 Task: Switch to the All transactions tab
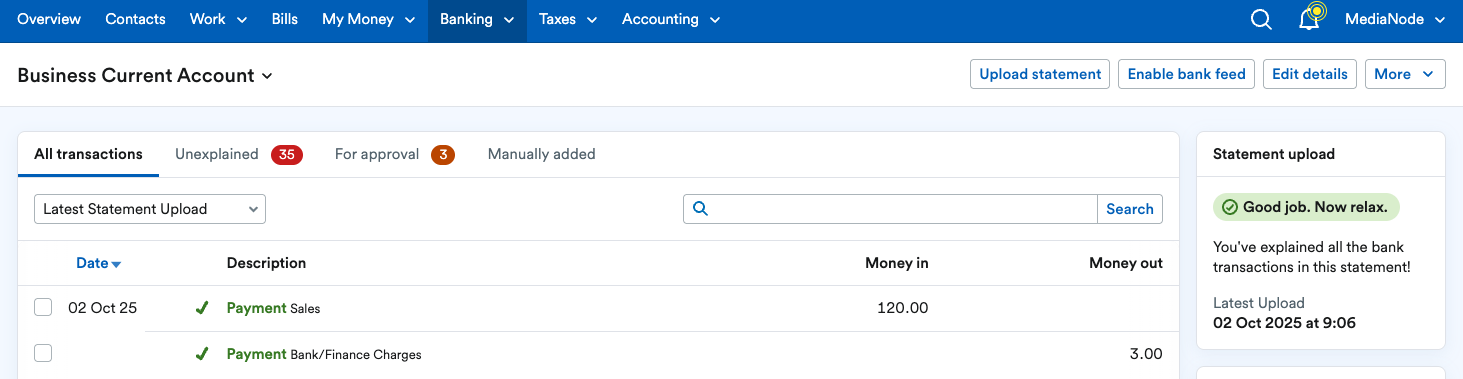click(88, 154)
